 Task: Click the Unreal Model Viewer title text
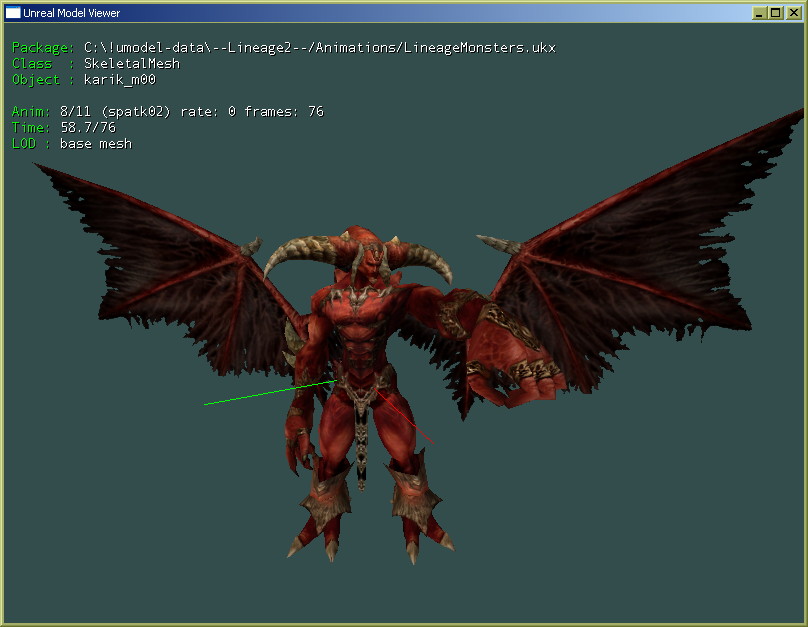[71, 13]
